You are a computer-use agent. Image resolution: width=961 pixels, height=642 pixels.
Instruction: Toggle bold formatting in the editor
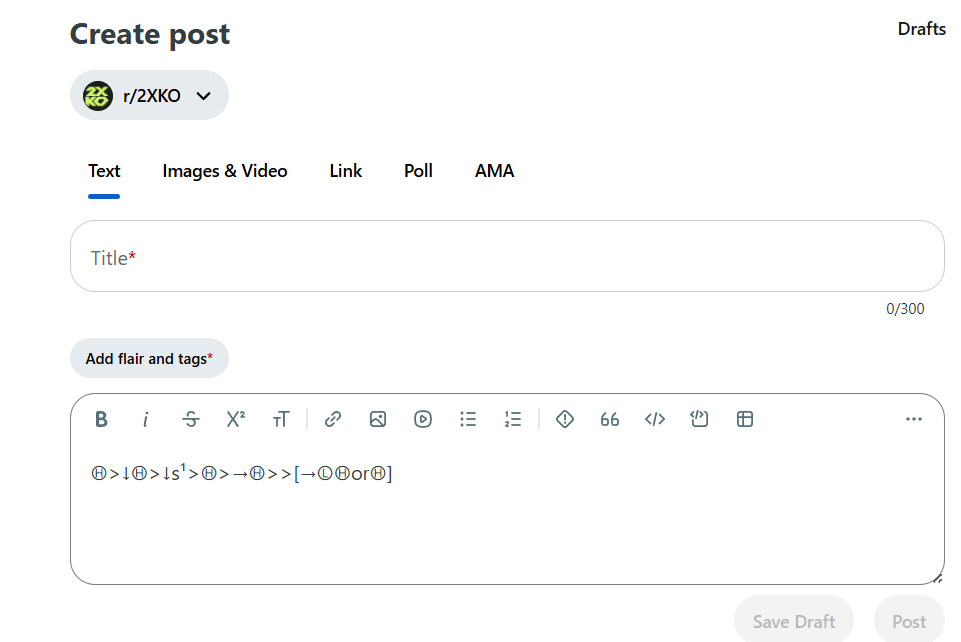coord(101,419)
